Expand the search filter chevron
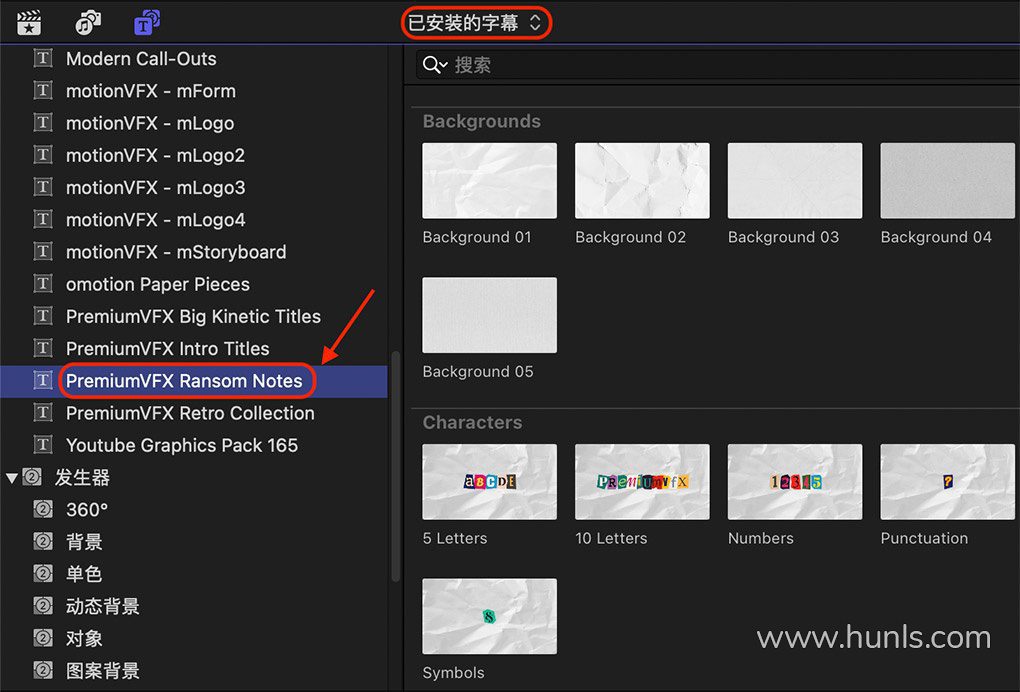 tap(444, 66)
